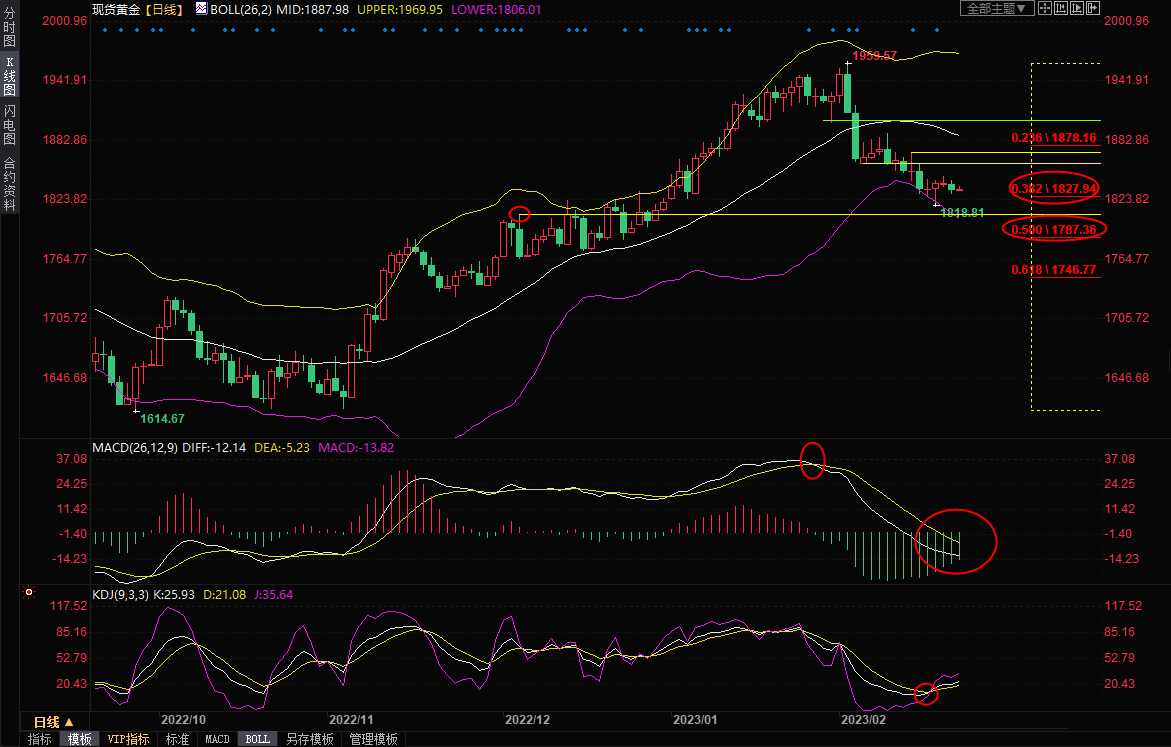Image resolution: width=1171 pixels, height=747 pixels.
Task: Select the 标准 template
Action: pos(177,739)
